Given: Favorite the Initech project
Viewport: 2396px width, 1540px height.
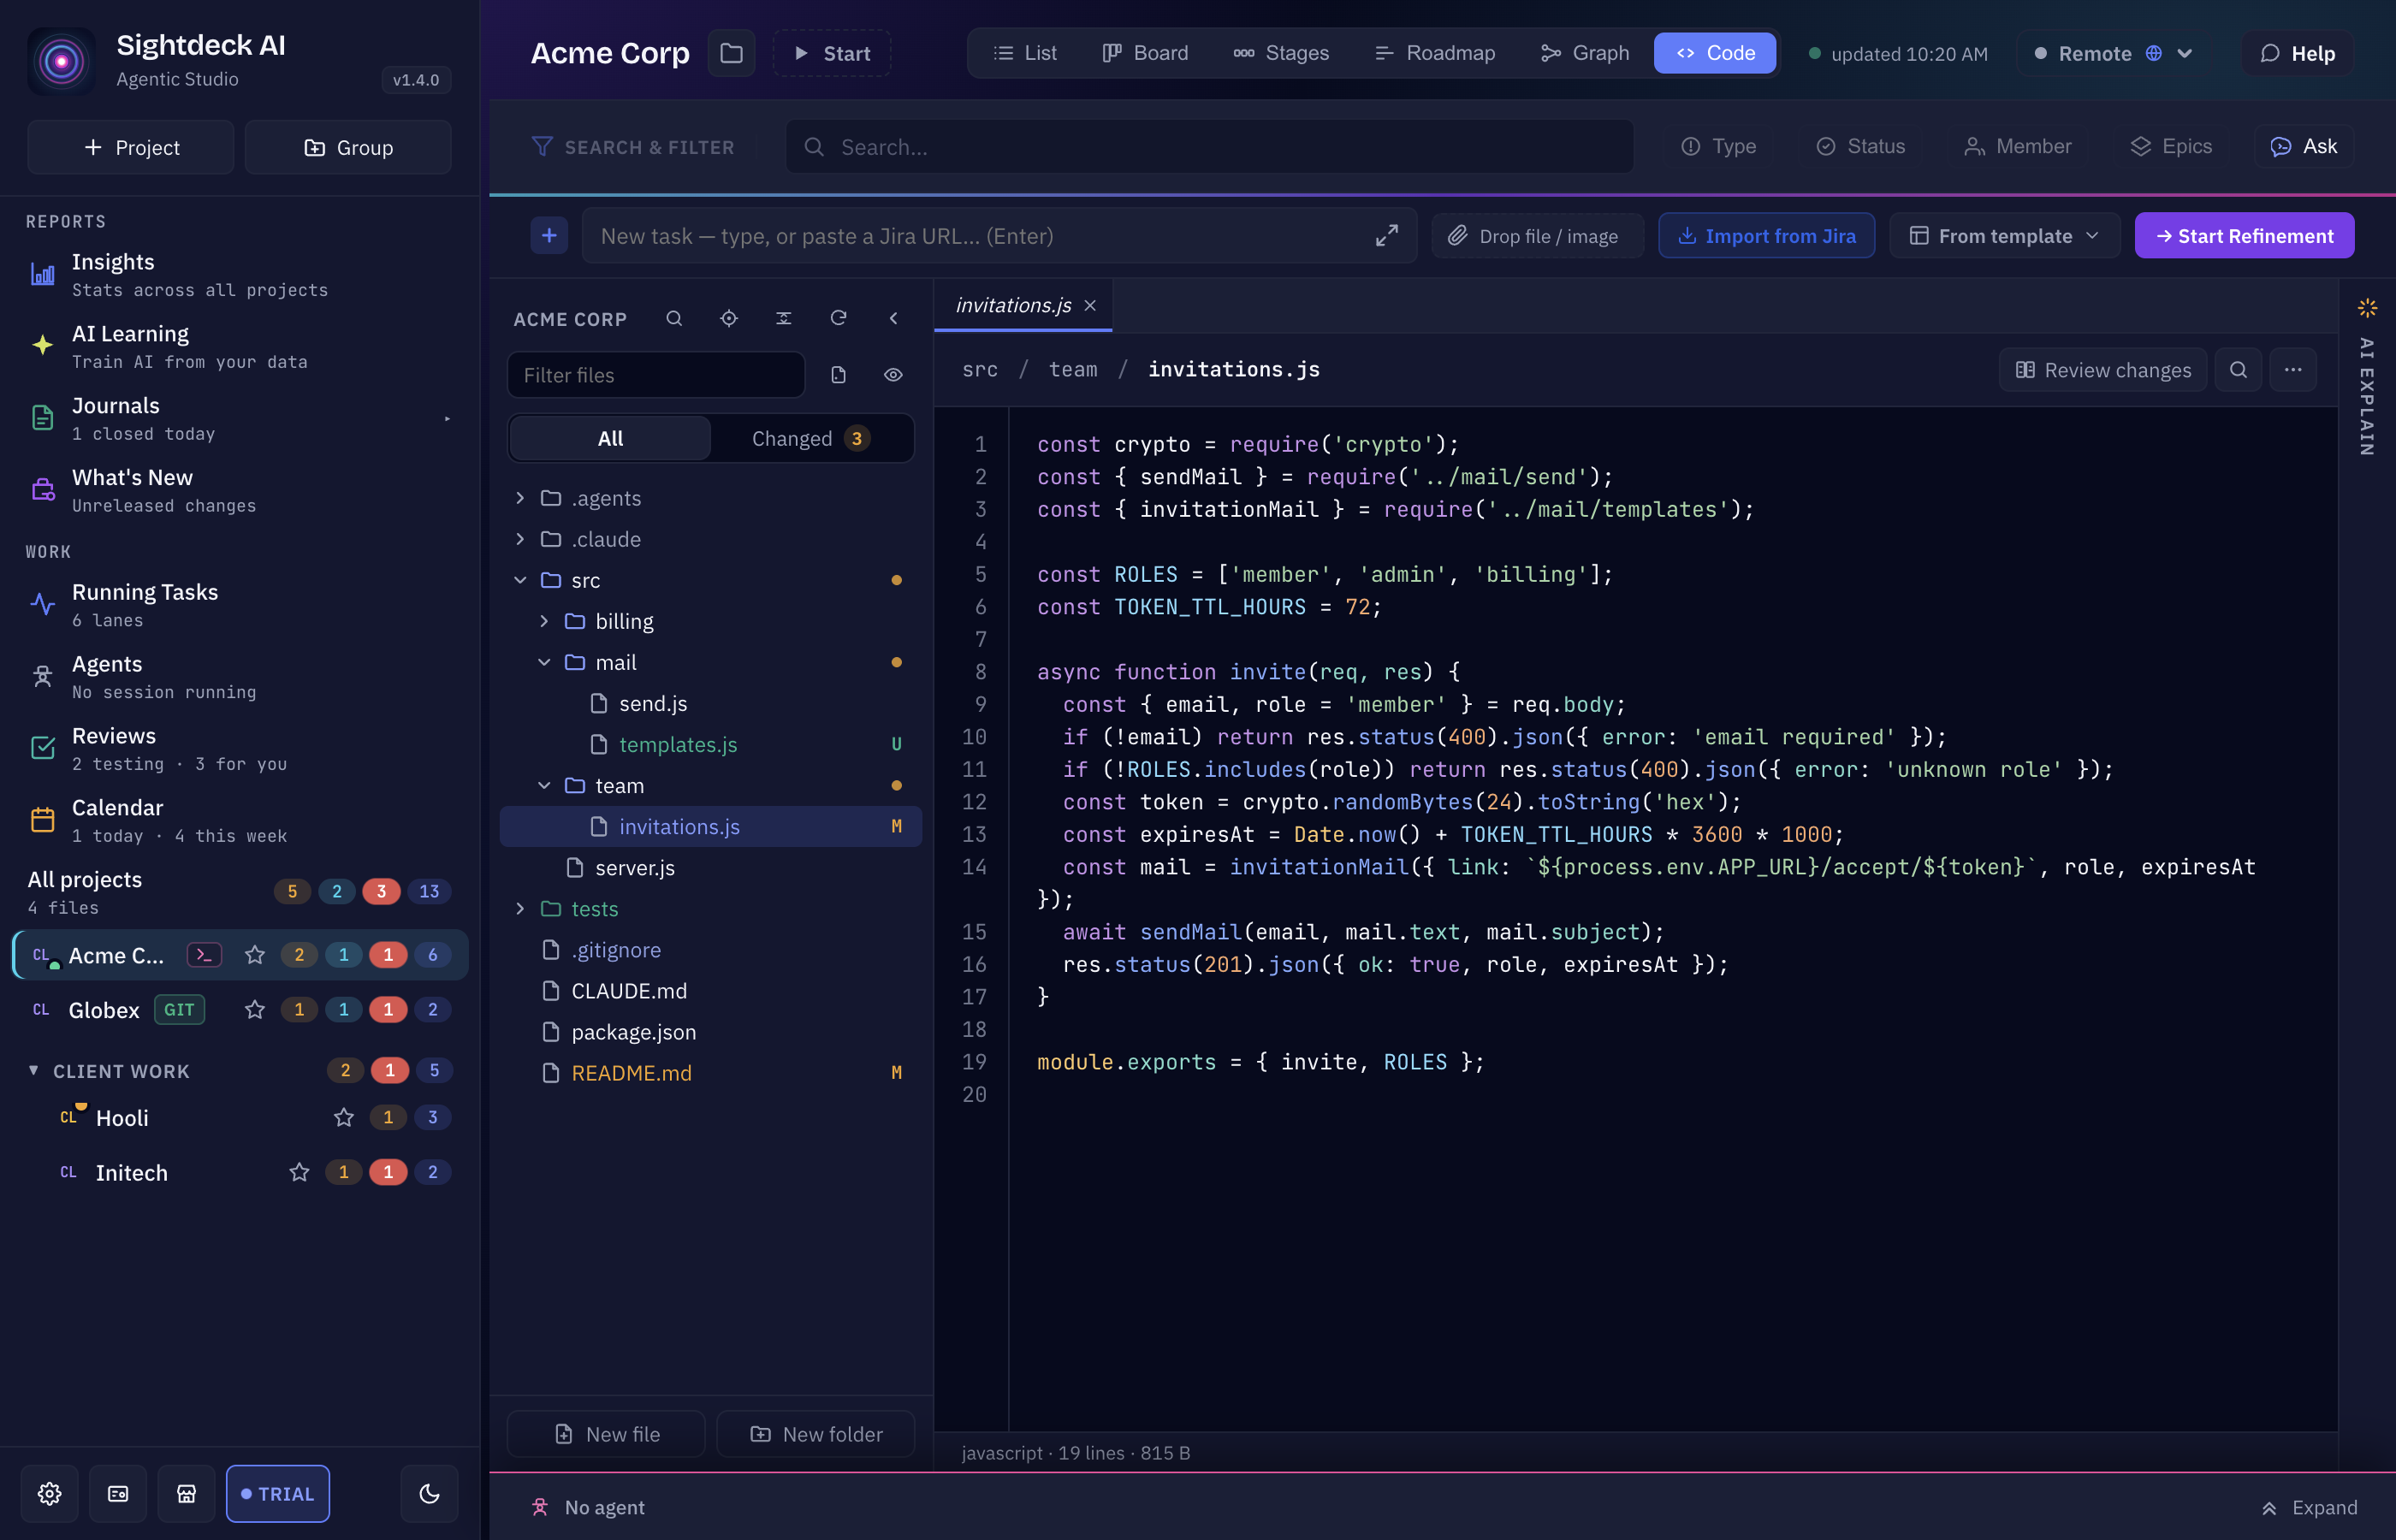Looking at the screenshot, I should 299,1172.
